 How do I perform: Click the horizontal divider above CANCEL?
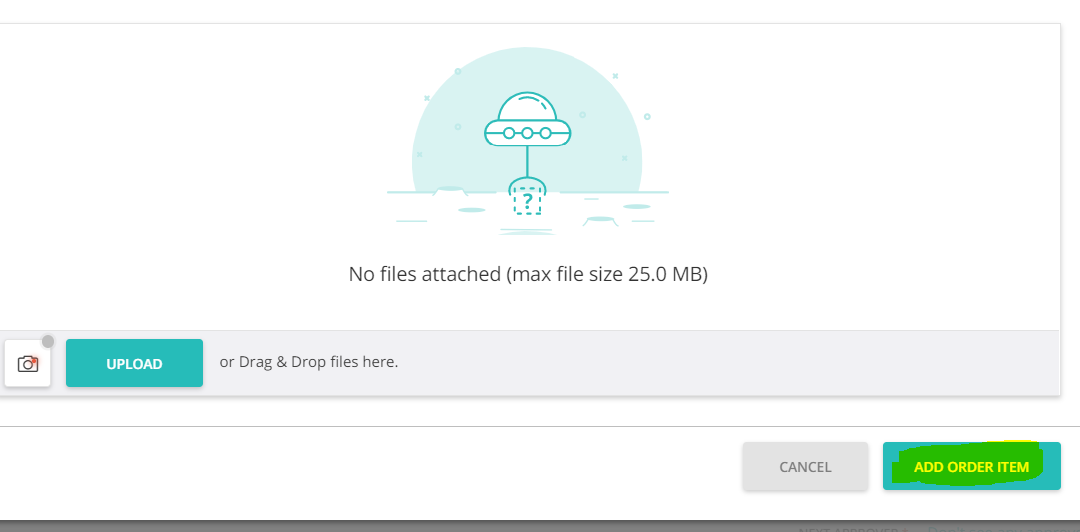pyautogui.click(x=540, y=427)
